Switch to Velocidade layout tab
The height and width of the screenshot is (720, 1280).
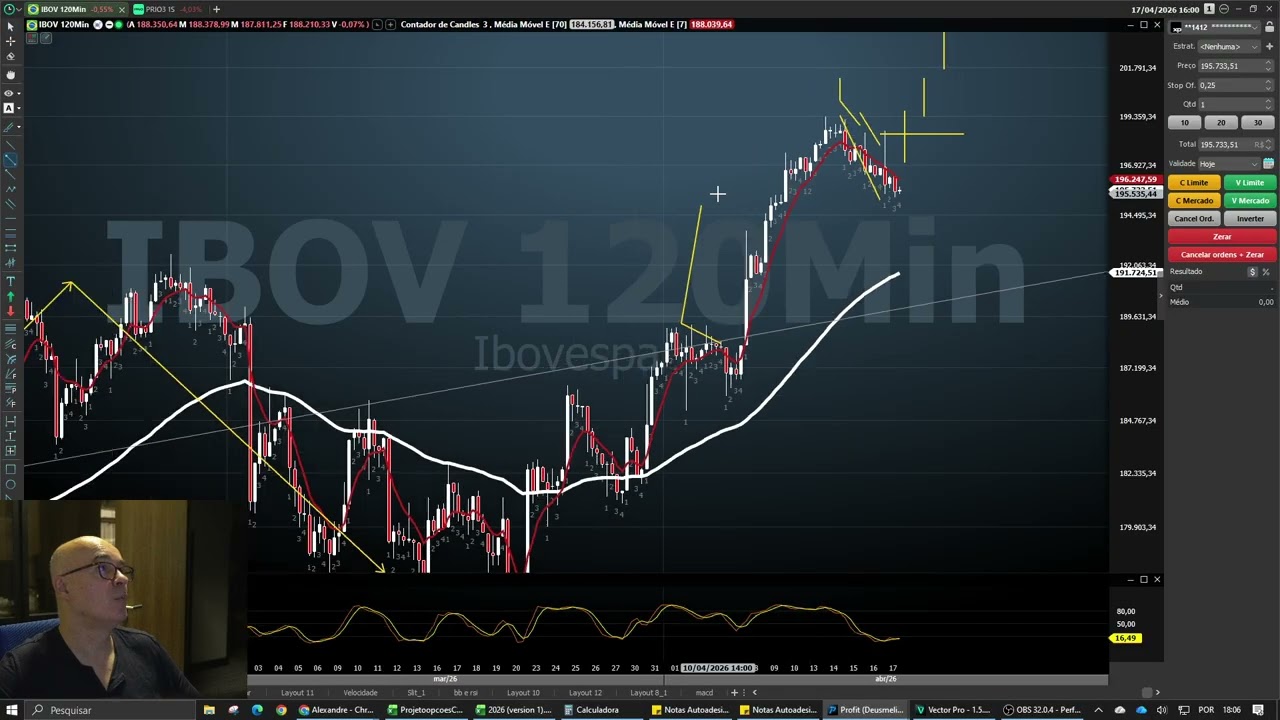tap(360, 693)
